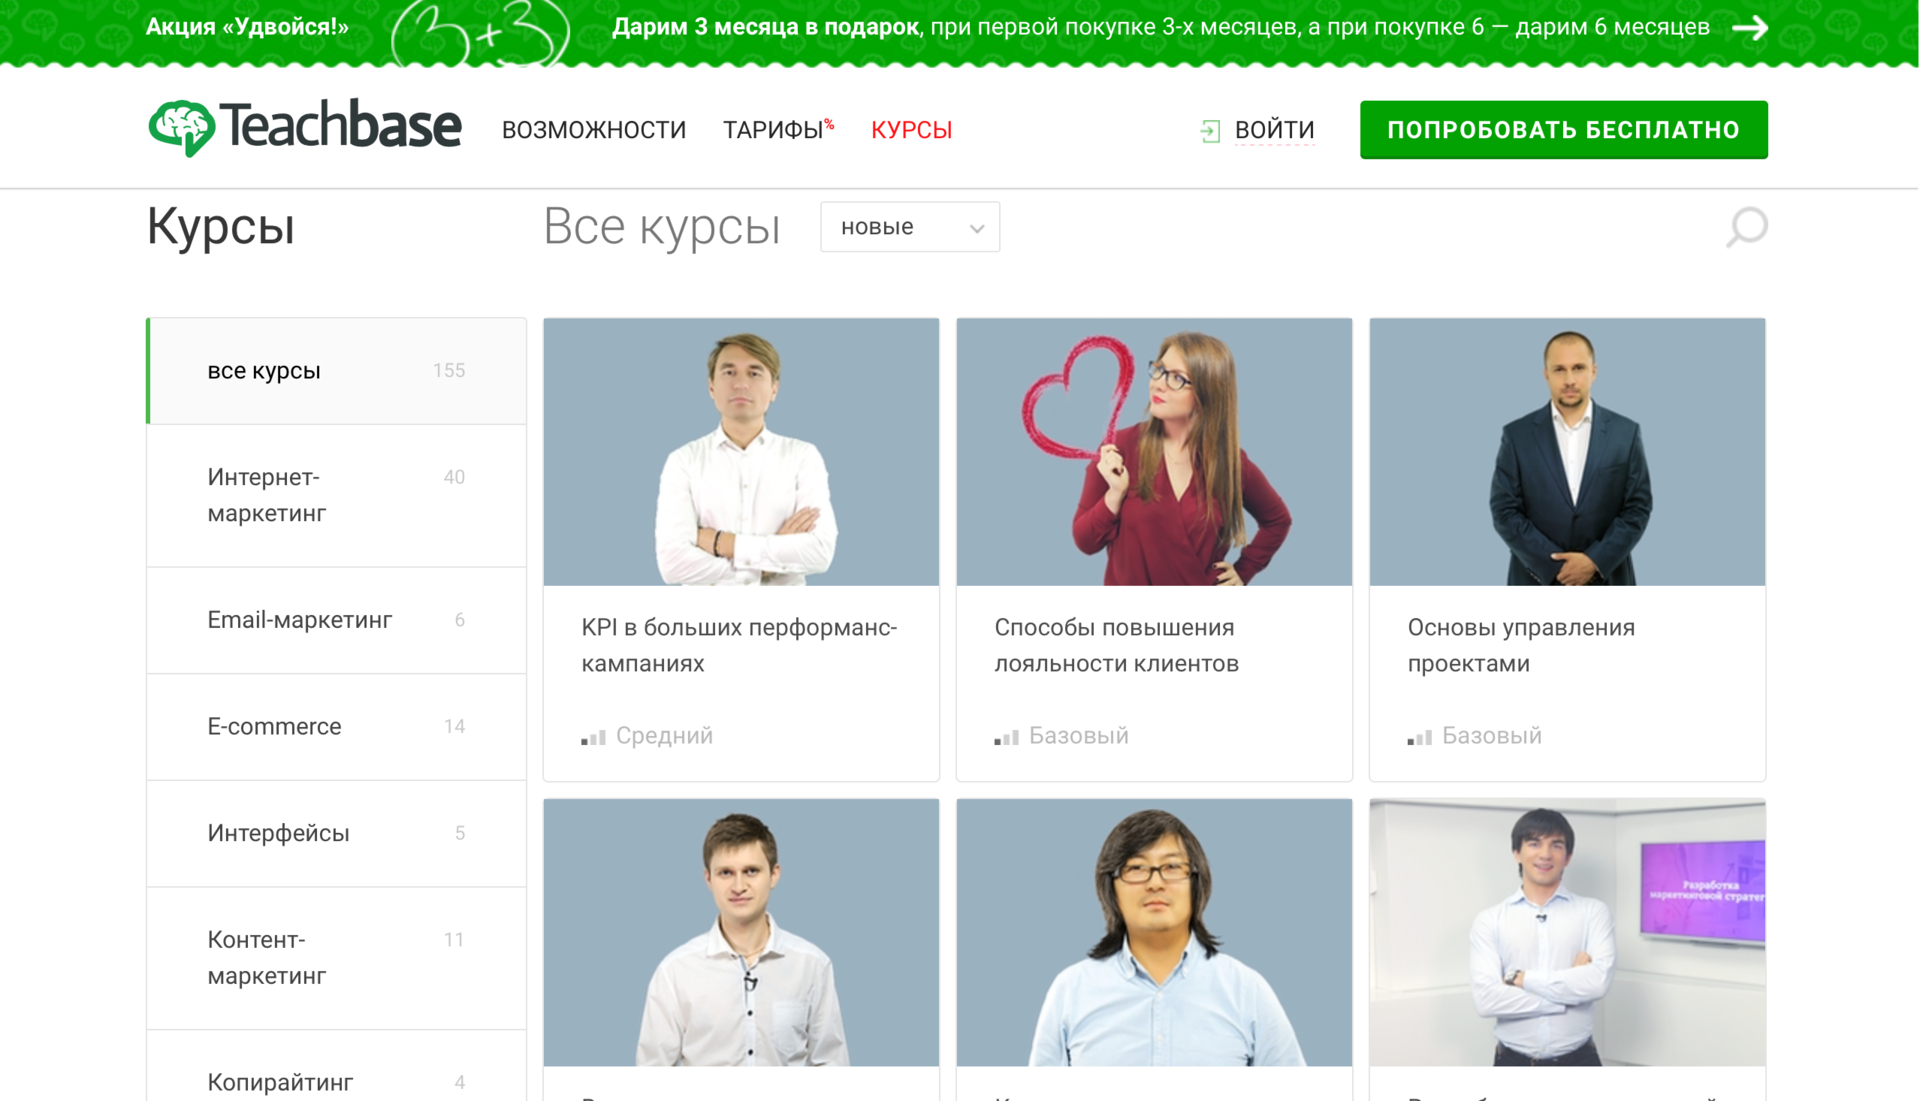
Task: Select the E-commerce category filter
Action: (x=274, y=727)
